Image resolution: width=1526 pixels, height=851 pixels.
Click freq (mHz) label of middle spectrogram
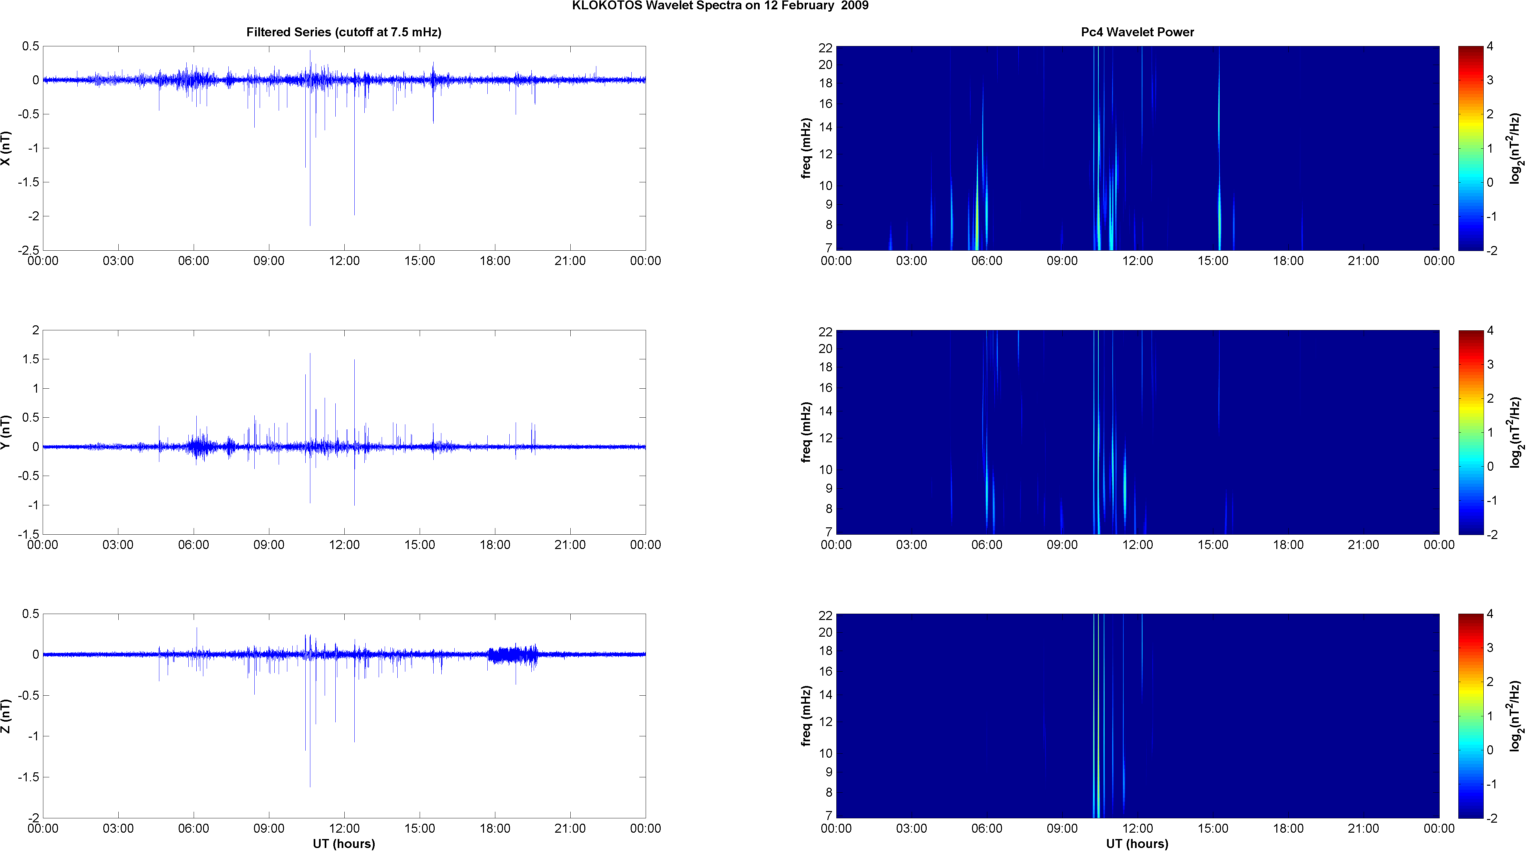[x=806, y=432]
